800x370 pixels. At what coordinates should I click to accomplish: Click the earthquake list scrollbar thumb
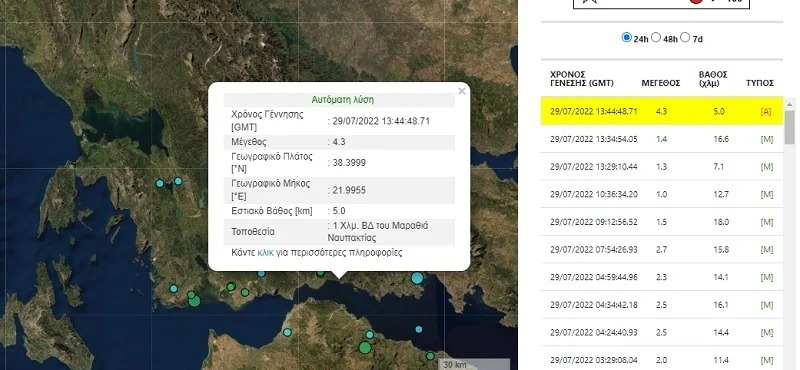coord(790,127)
